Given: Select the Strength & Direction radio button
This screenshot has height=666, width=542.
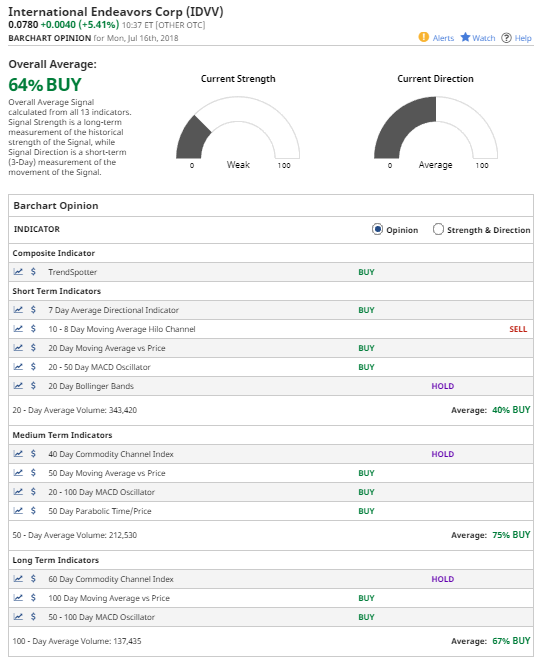Looking at the screenshot, I should pos(438,229).
